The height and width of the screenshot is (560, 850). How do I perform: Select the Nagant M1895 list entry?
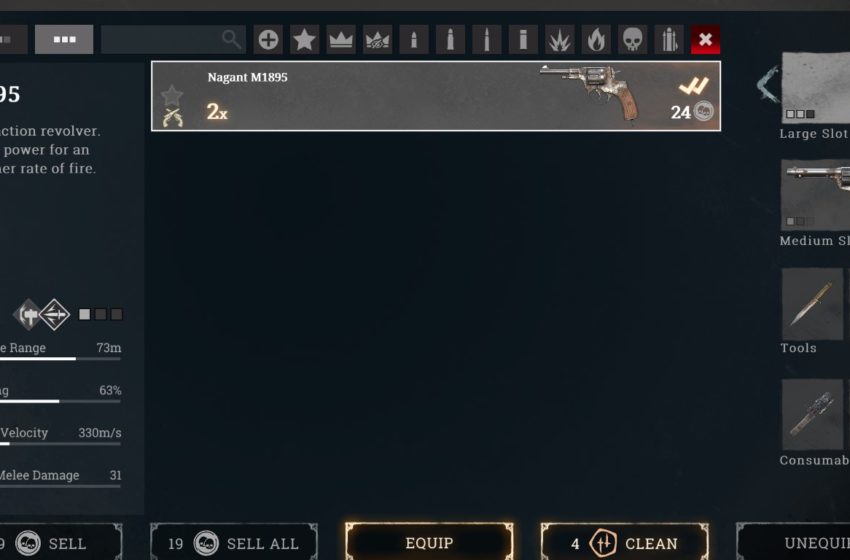pyautogui.click(x=436, y=96)
